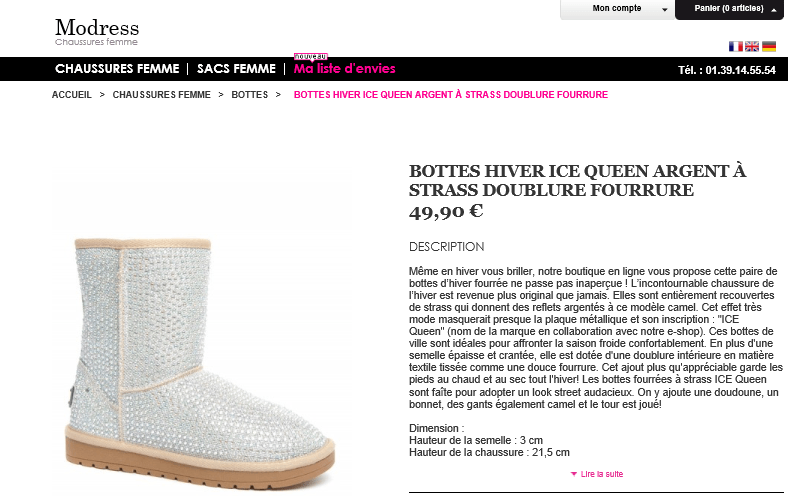The image size is (788, 496).
Task: Click the current product breadcrumb title
Action: pyautogui.click(x=451, y=94)
